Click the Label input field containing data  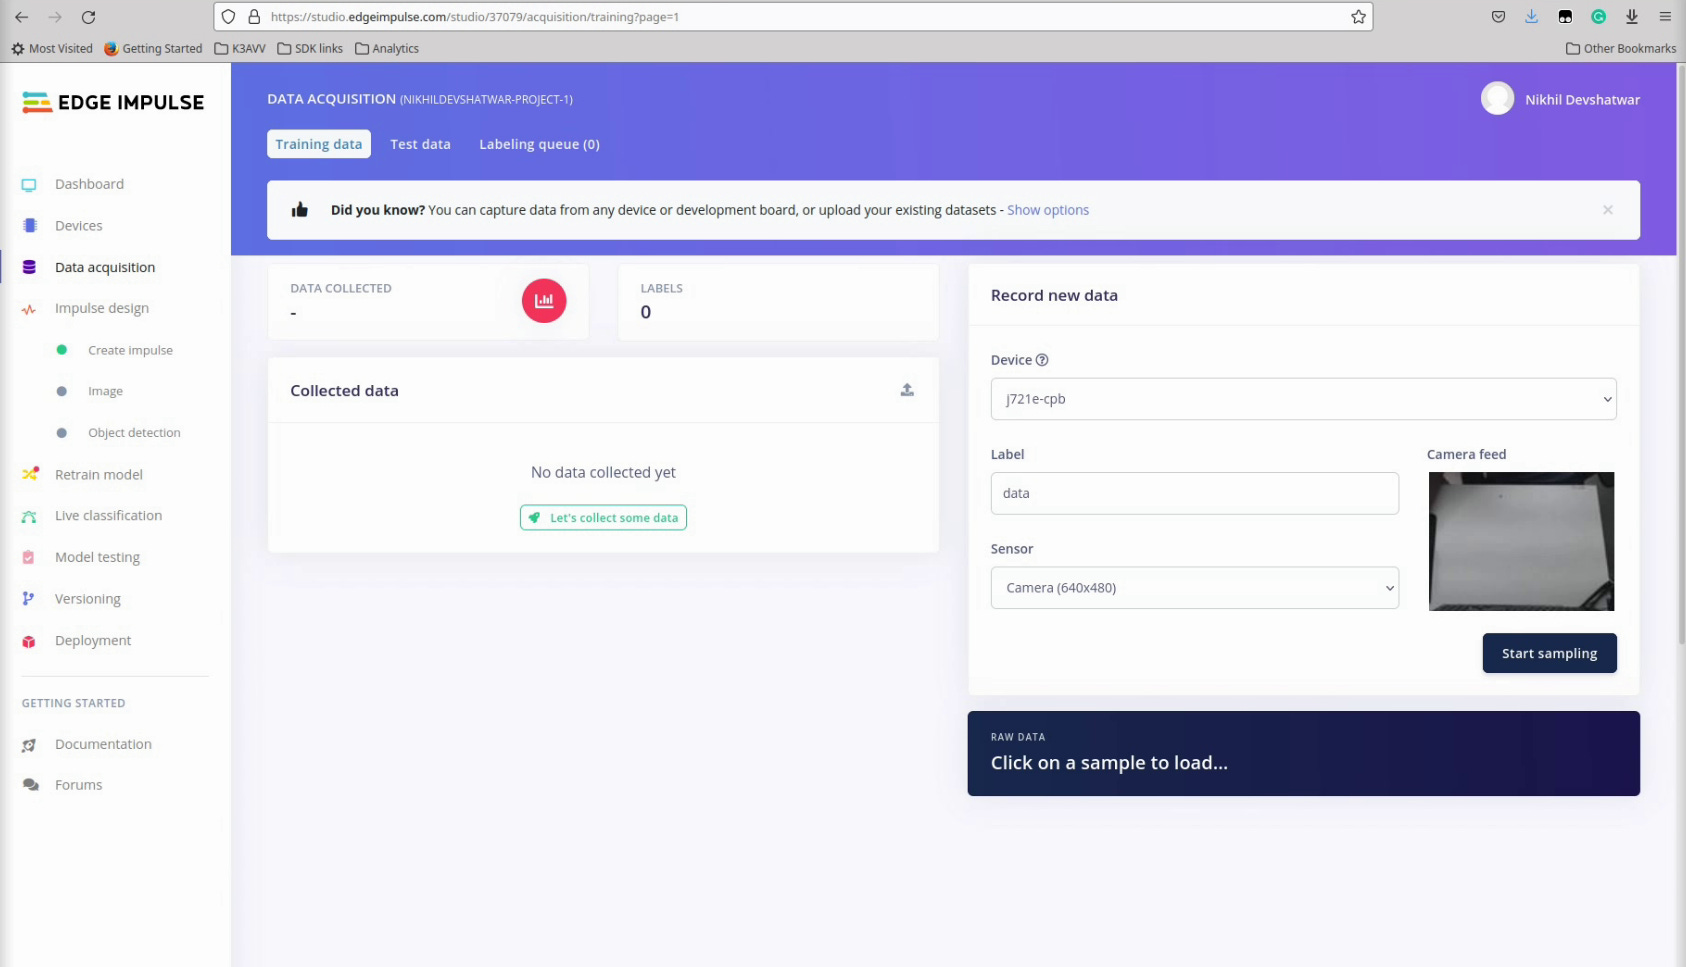[1194, 493]
